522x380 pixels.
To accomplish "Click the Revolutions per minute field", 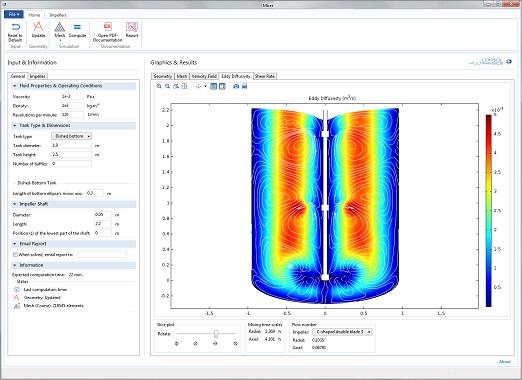I will 72,115.
